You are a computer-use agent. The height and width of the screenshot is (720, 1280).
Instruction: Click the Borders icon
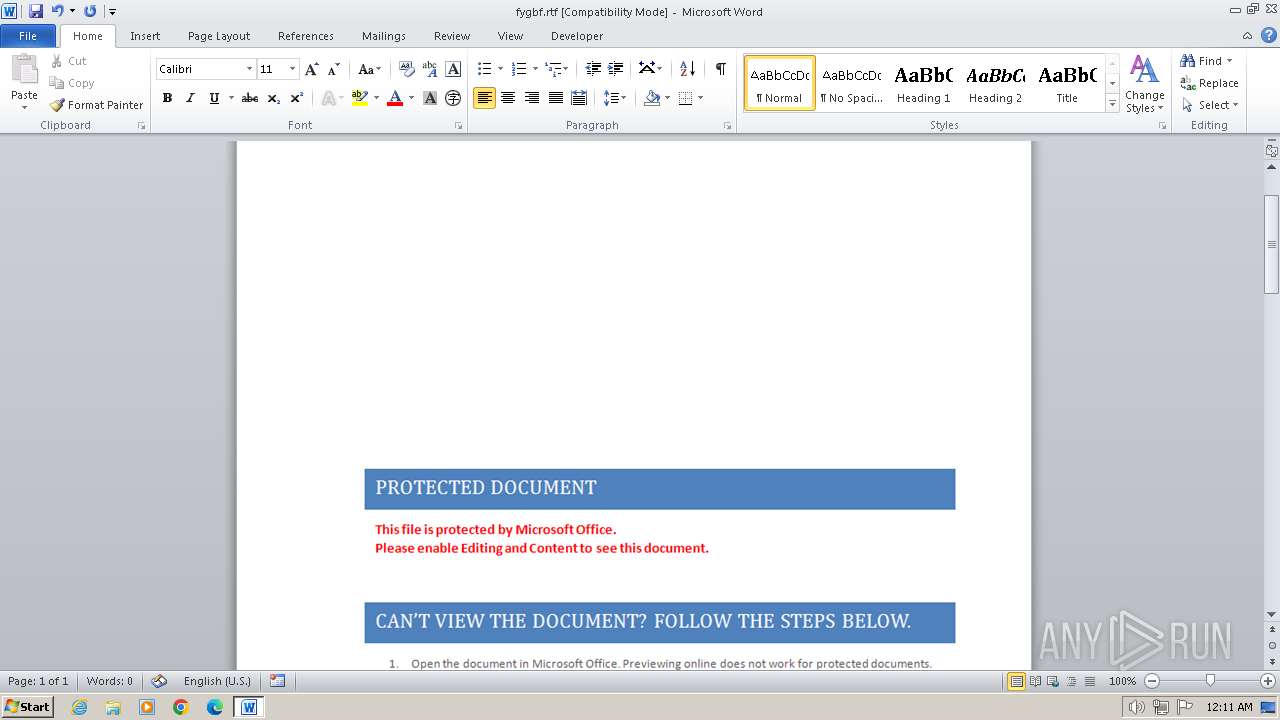(685, 98)
